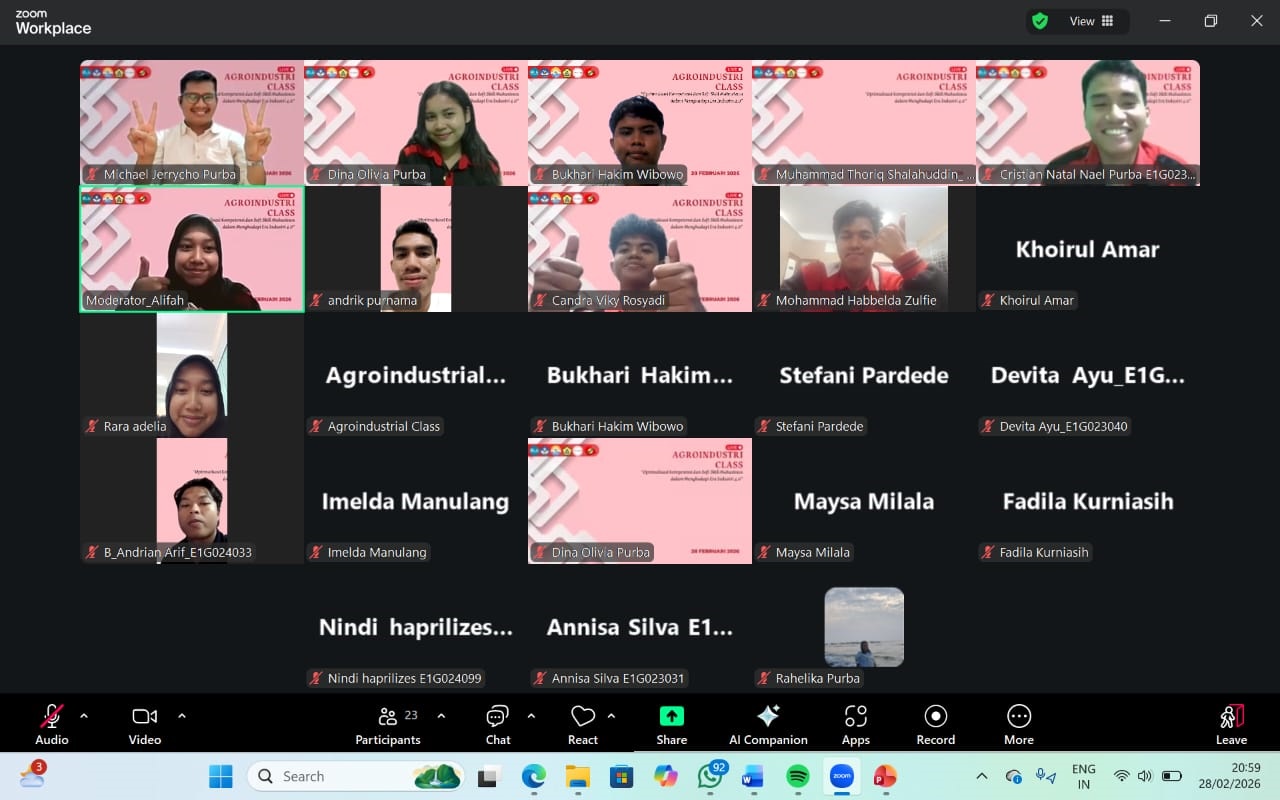
Task: Toggle the Video camera button
Action: click(145, 723)
